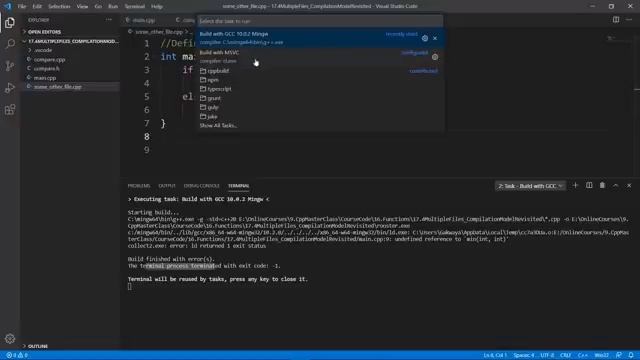Split the terminal panel
640x360 pixels.
point(589,185)
